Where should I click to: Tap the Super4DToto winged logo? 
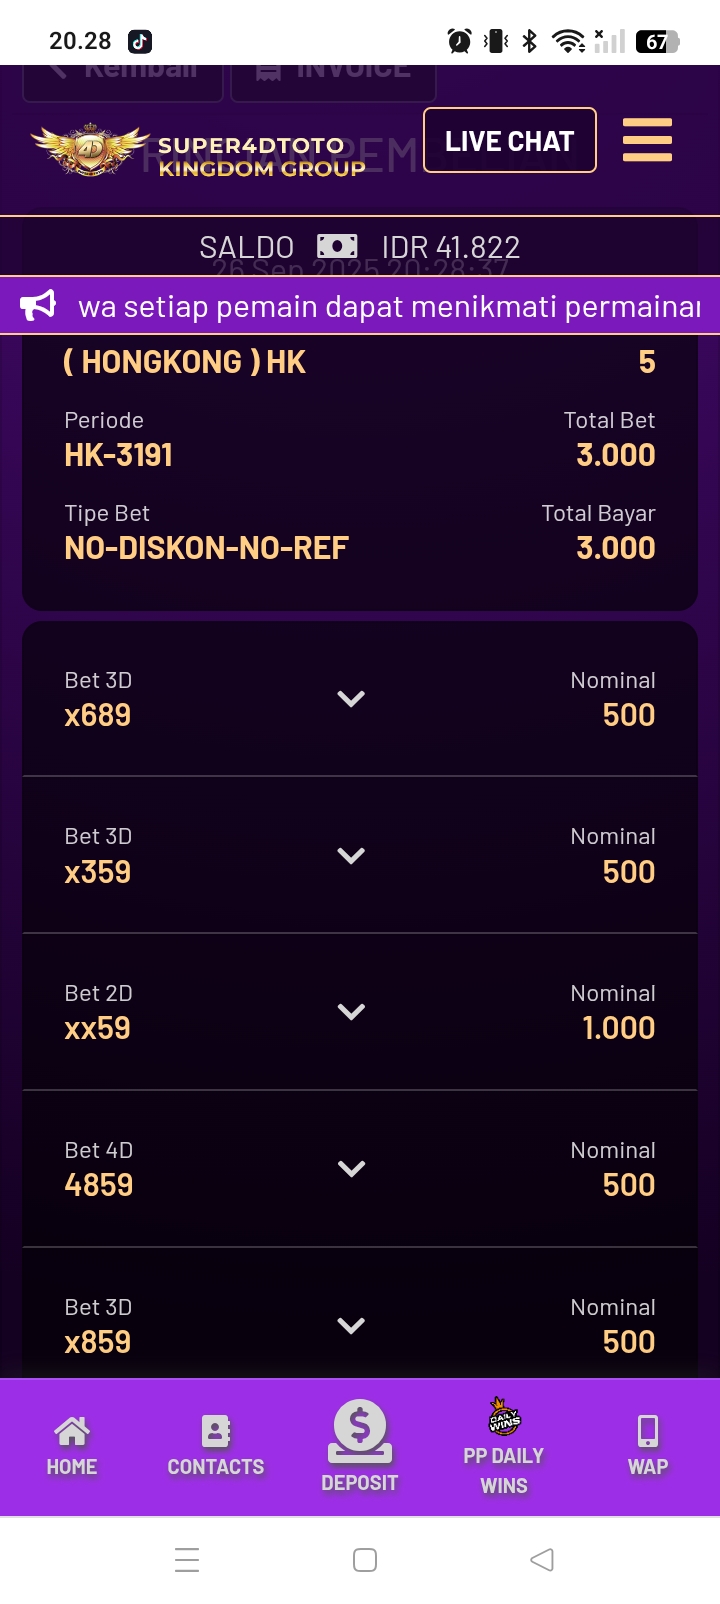tap(90, 150)
